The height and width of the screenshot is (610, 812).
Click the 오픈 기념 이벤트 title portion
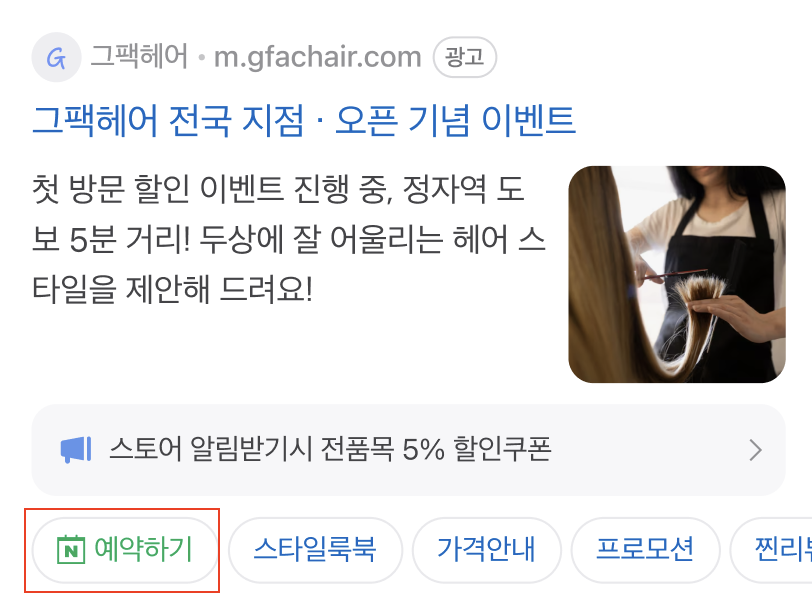pyautogui.click(x=456, y=120)
